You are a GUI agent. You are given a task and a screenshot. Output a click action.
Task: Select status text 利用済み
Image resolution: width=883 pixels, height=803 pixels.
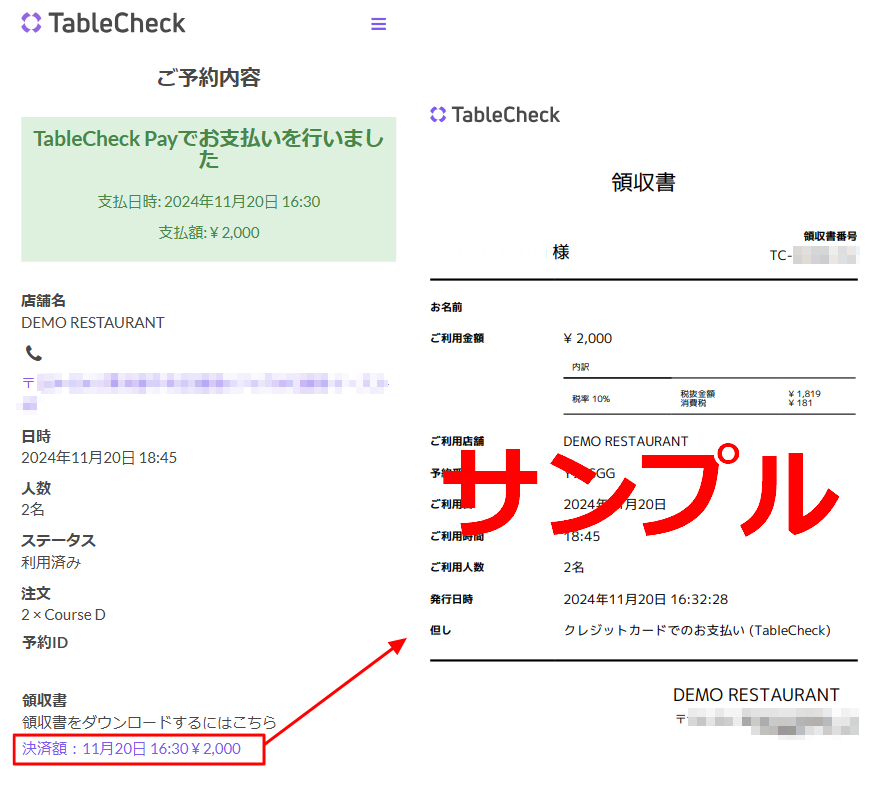pos(51,562)
